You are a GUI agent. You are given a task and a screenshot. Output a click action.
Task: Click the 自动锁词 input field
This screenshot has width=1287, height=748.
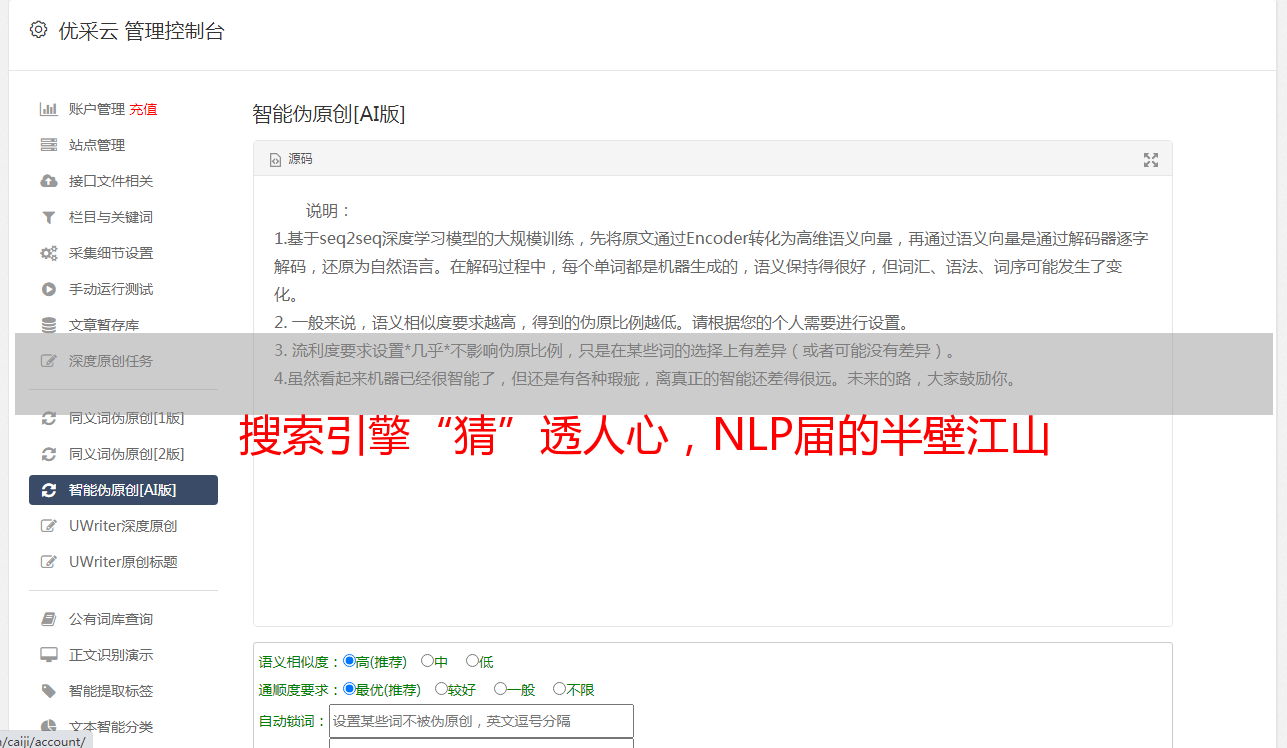pos(481,721)
